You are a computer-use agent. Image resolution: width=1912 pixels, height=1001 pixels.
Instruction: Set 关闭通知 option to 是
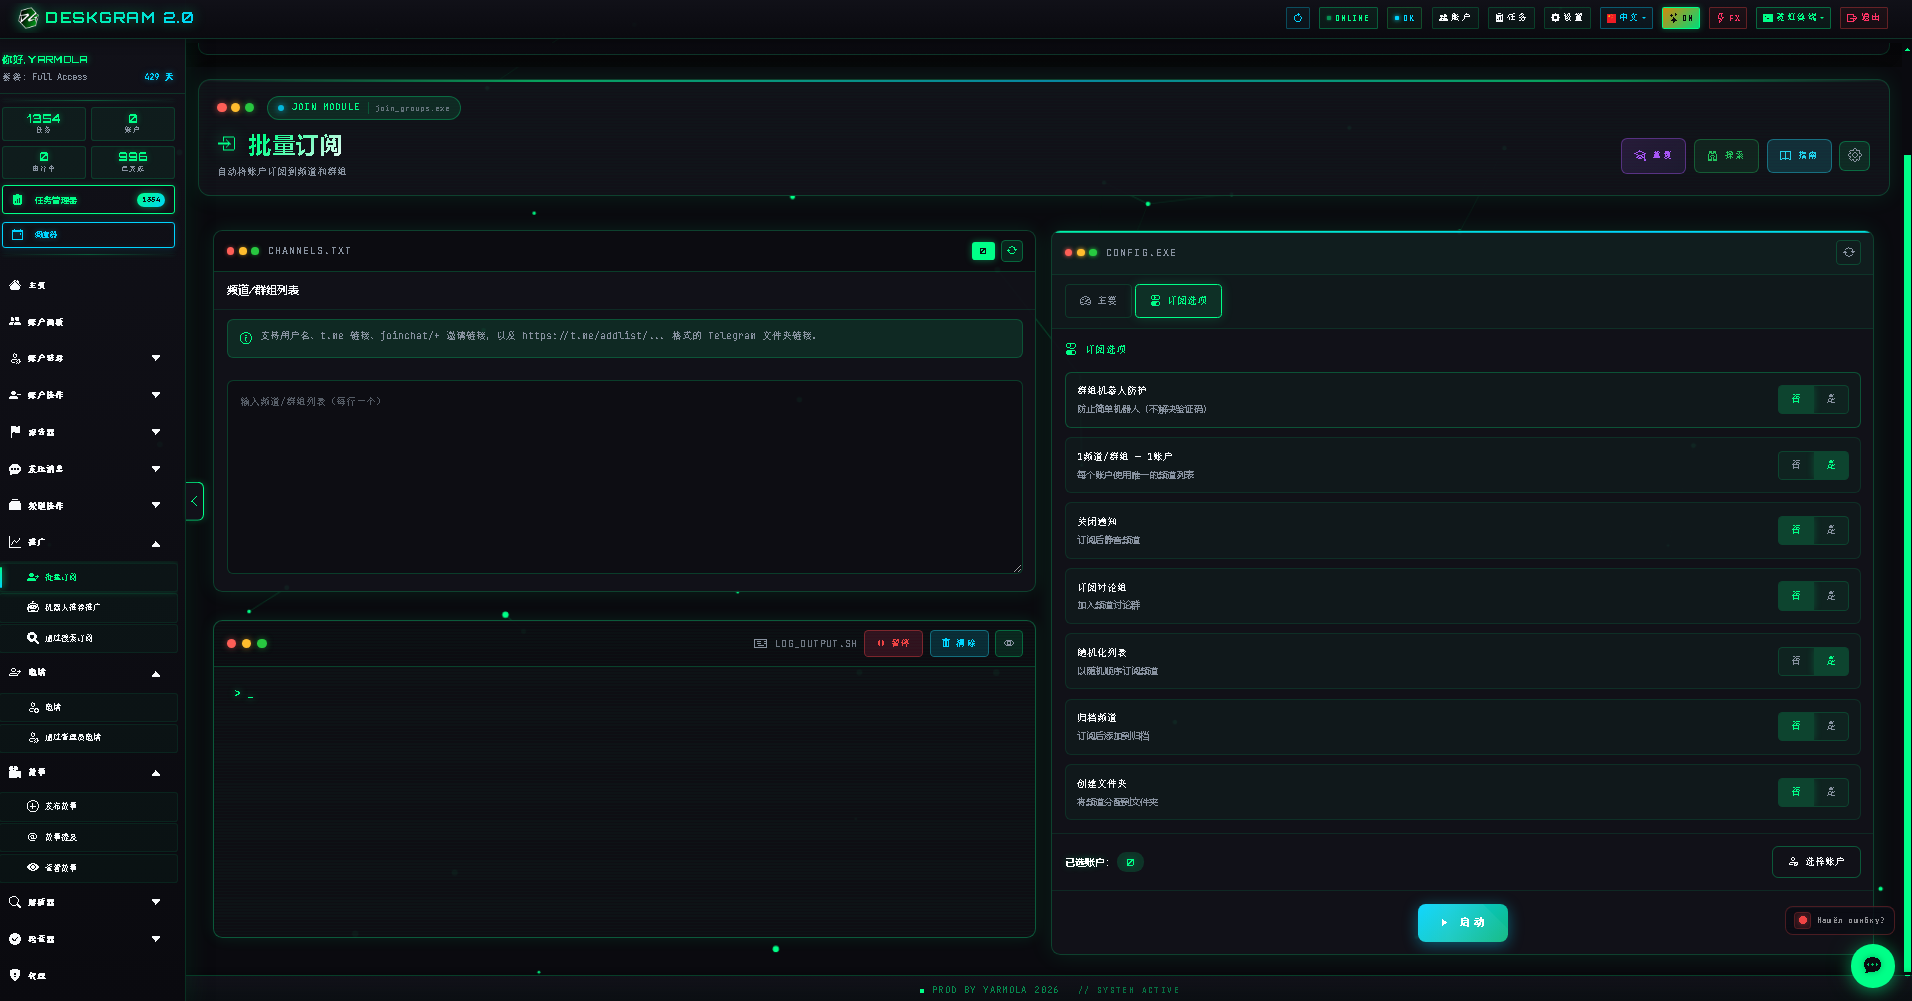(1831, 530)
